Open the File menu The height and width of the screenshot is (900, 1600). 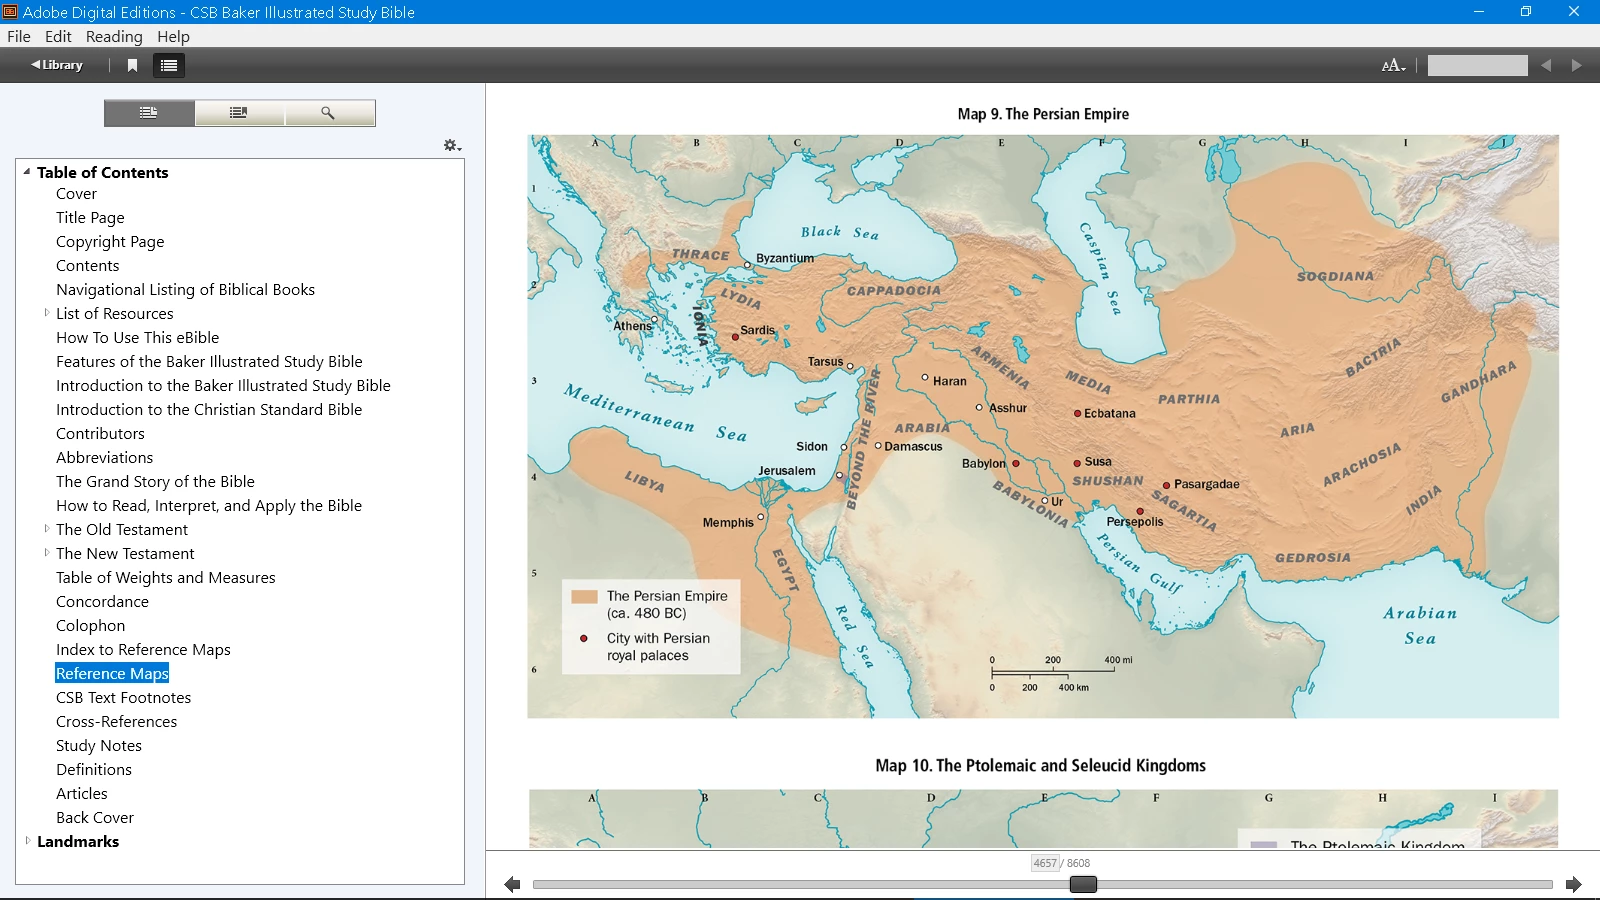coord(19,36)
